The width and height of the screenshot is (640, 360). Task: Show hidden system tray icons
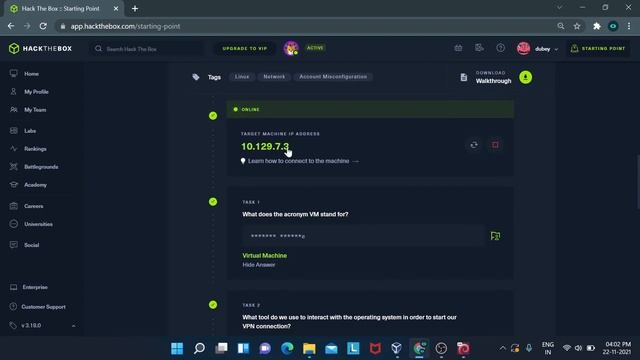(x=502, y=348)
